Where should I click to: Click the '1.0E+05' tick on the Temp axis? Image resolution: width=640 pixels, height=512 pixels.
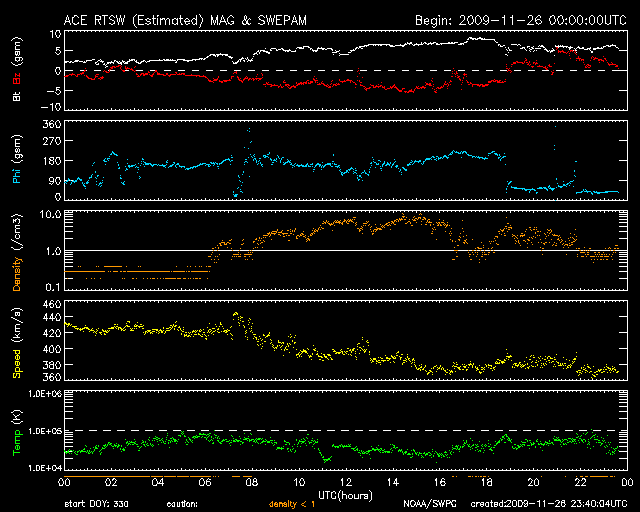[45, 431]
